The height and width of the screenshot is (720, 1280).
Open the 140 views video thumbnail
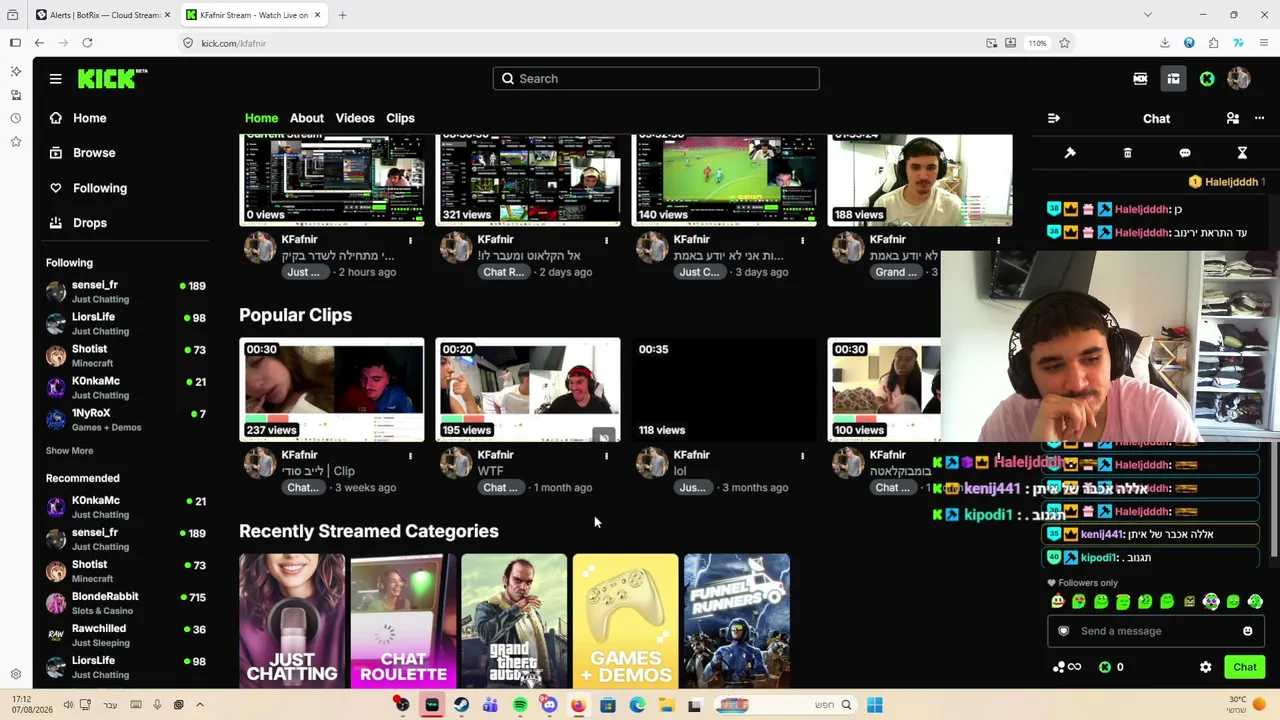(724, 180)
